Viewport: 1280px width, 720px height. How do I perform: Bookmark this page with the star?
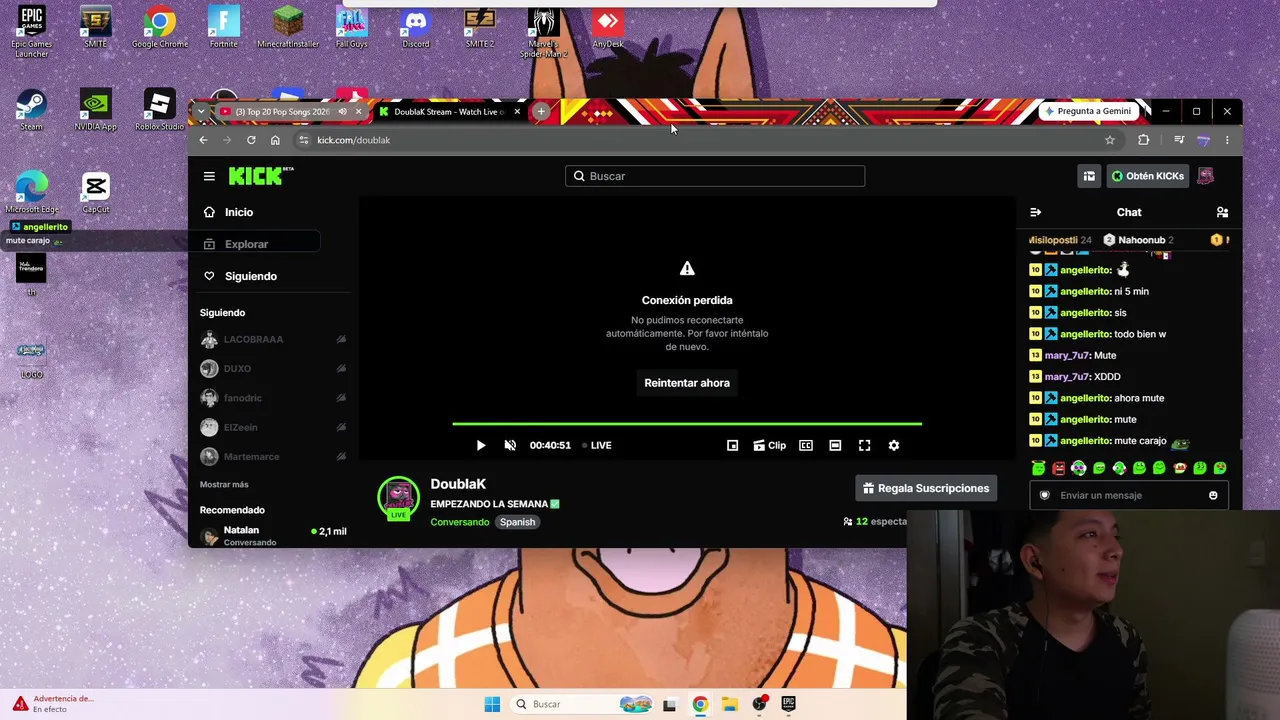click(x=1109, y=140)
